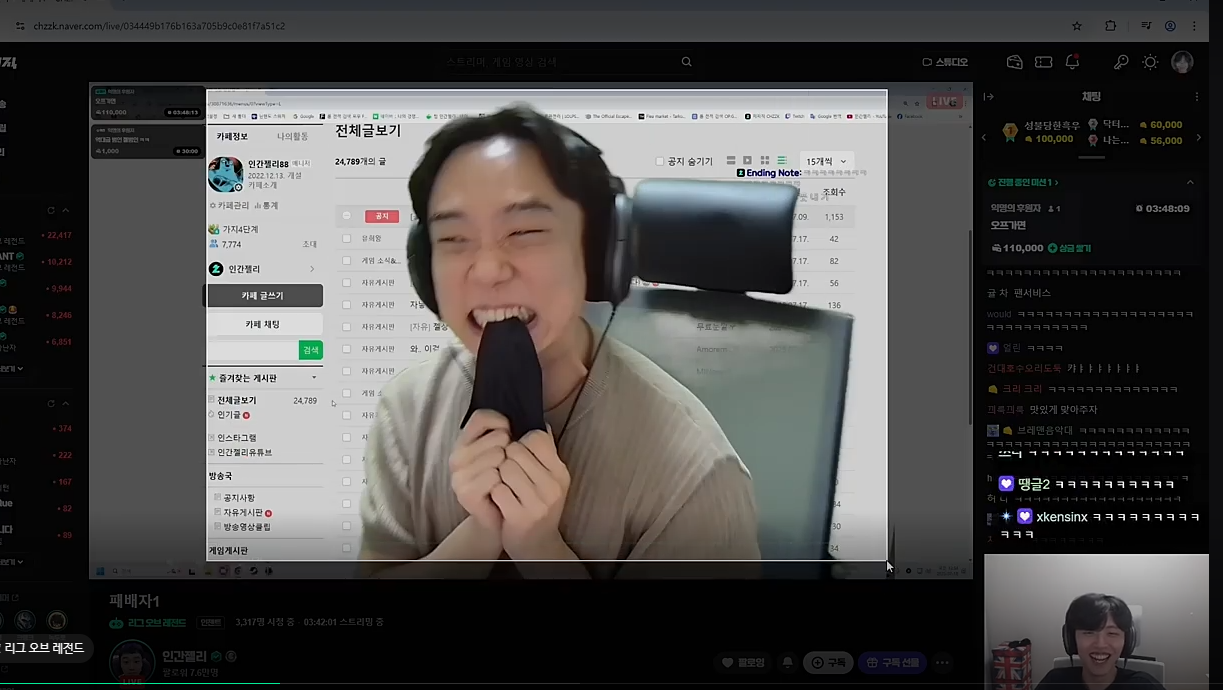Click top donor 성불당한흑우
This screenshot has height=690, width=1223.
click(x=1052, y=125)
